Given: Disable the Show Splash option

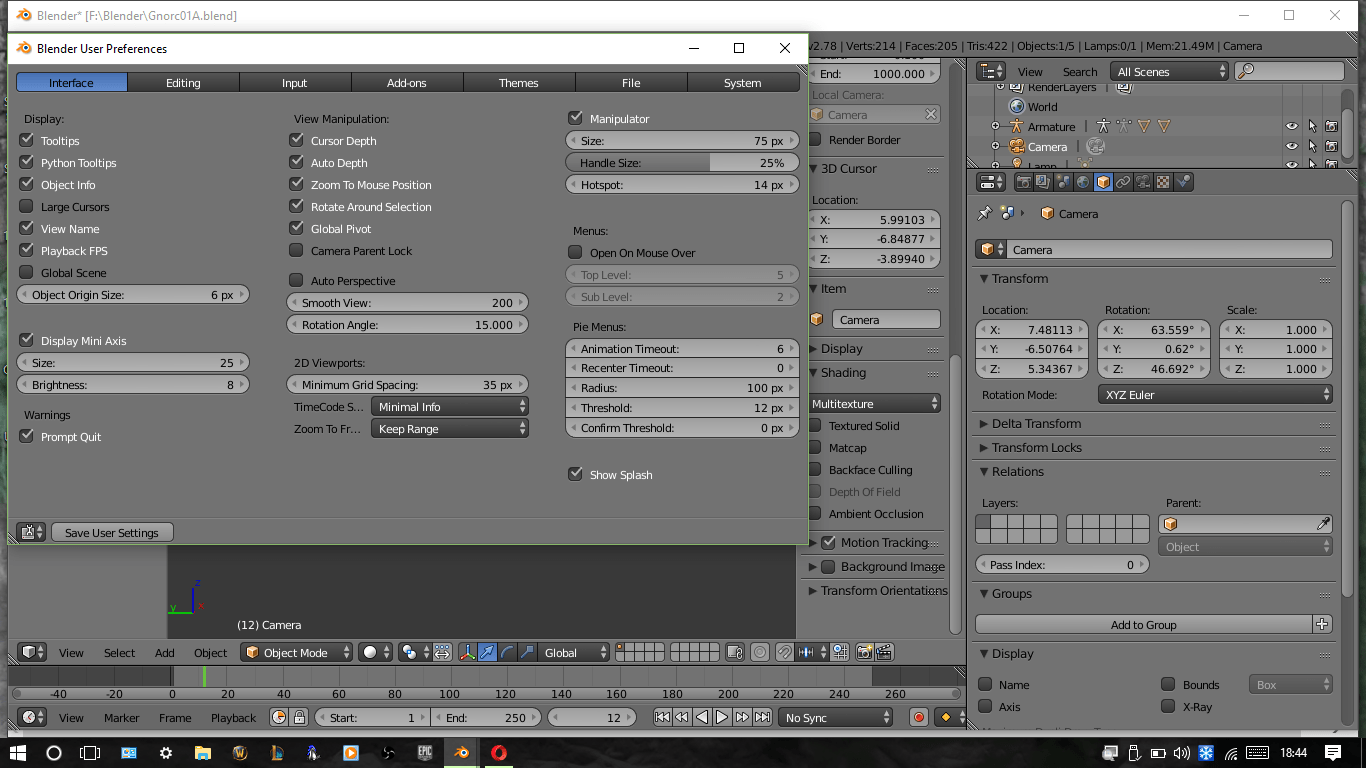Looking at the screenshot, I should pyautogui.click(x=576, y=475).
